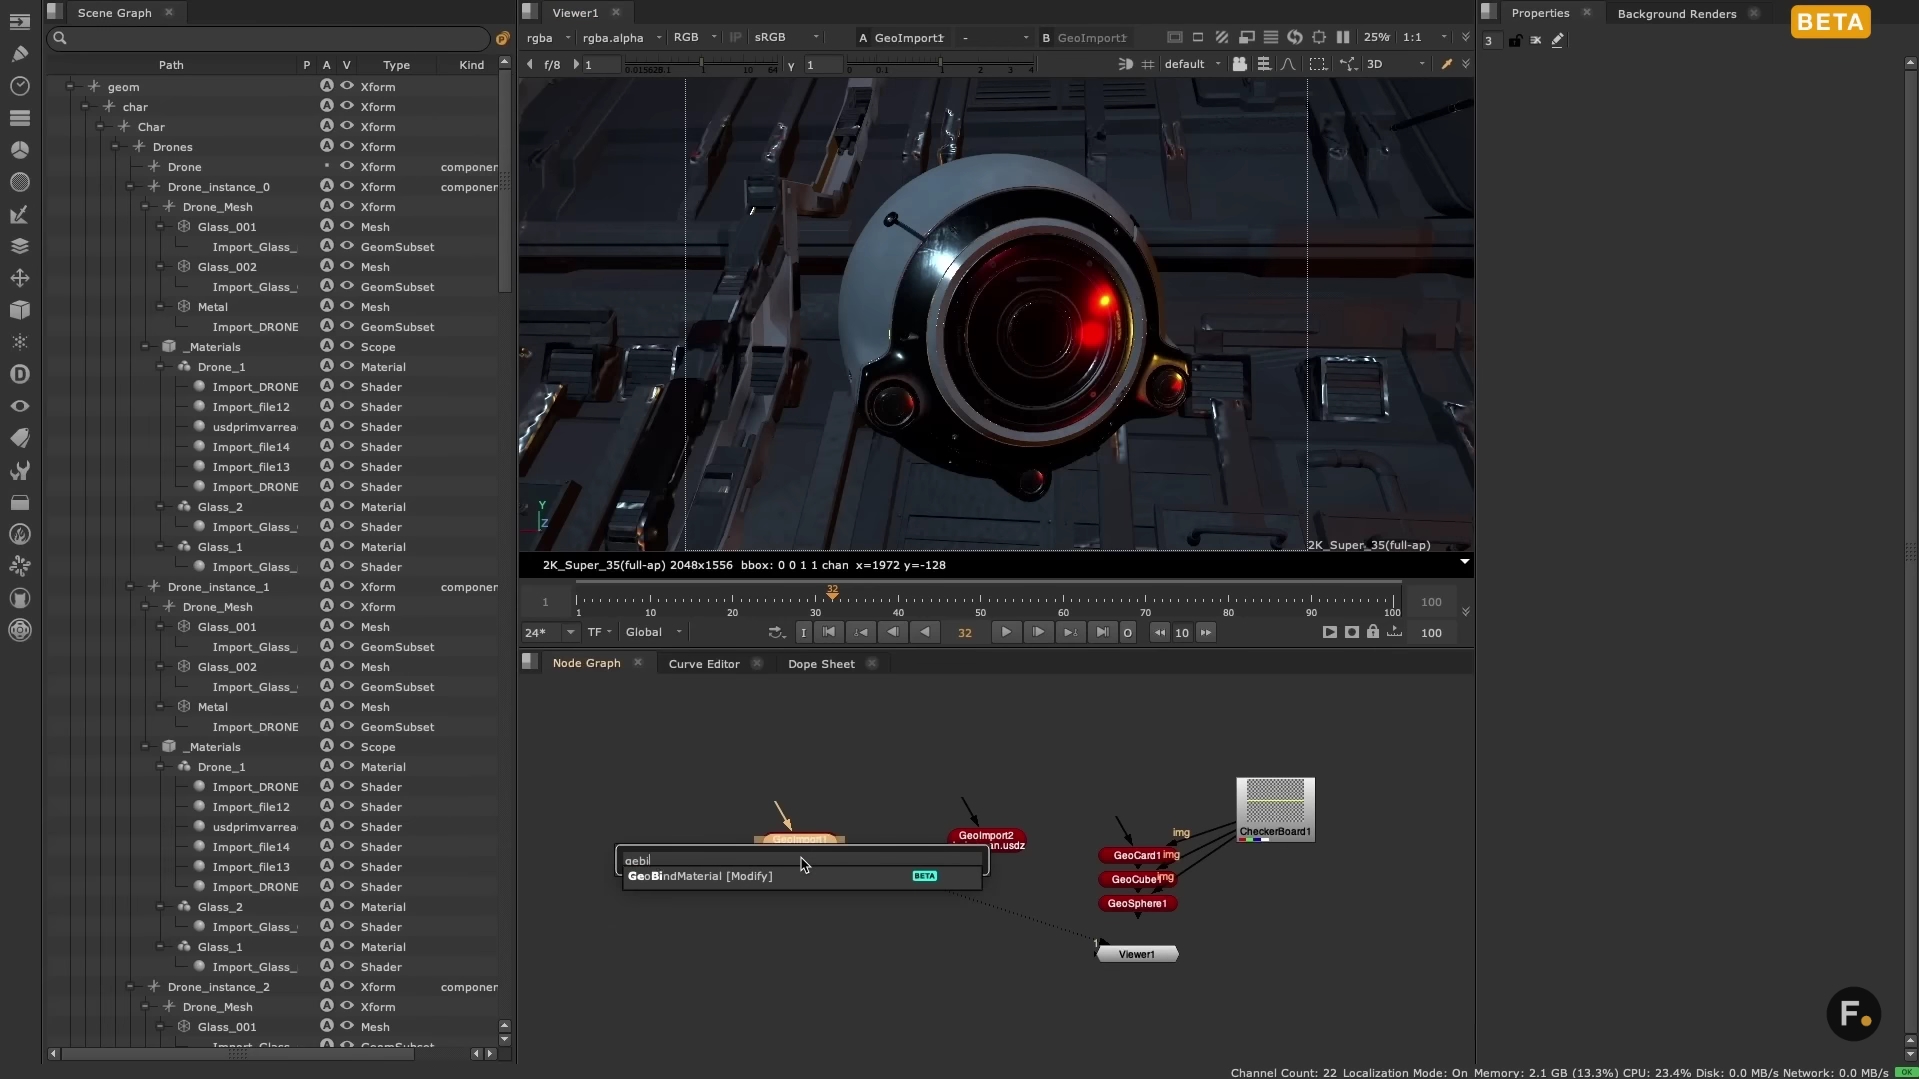Toggle visibility eye of the first Glass_001 mesh
The image size is (1919, 1079).
pyautogui.click(x=347, y=226)
